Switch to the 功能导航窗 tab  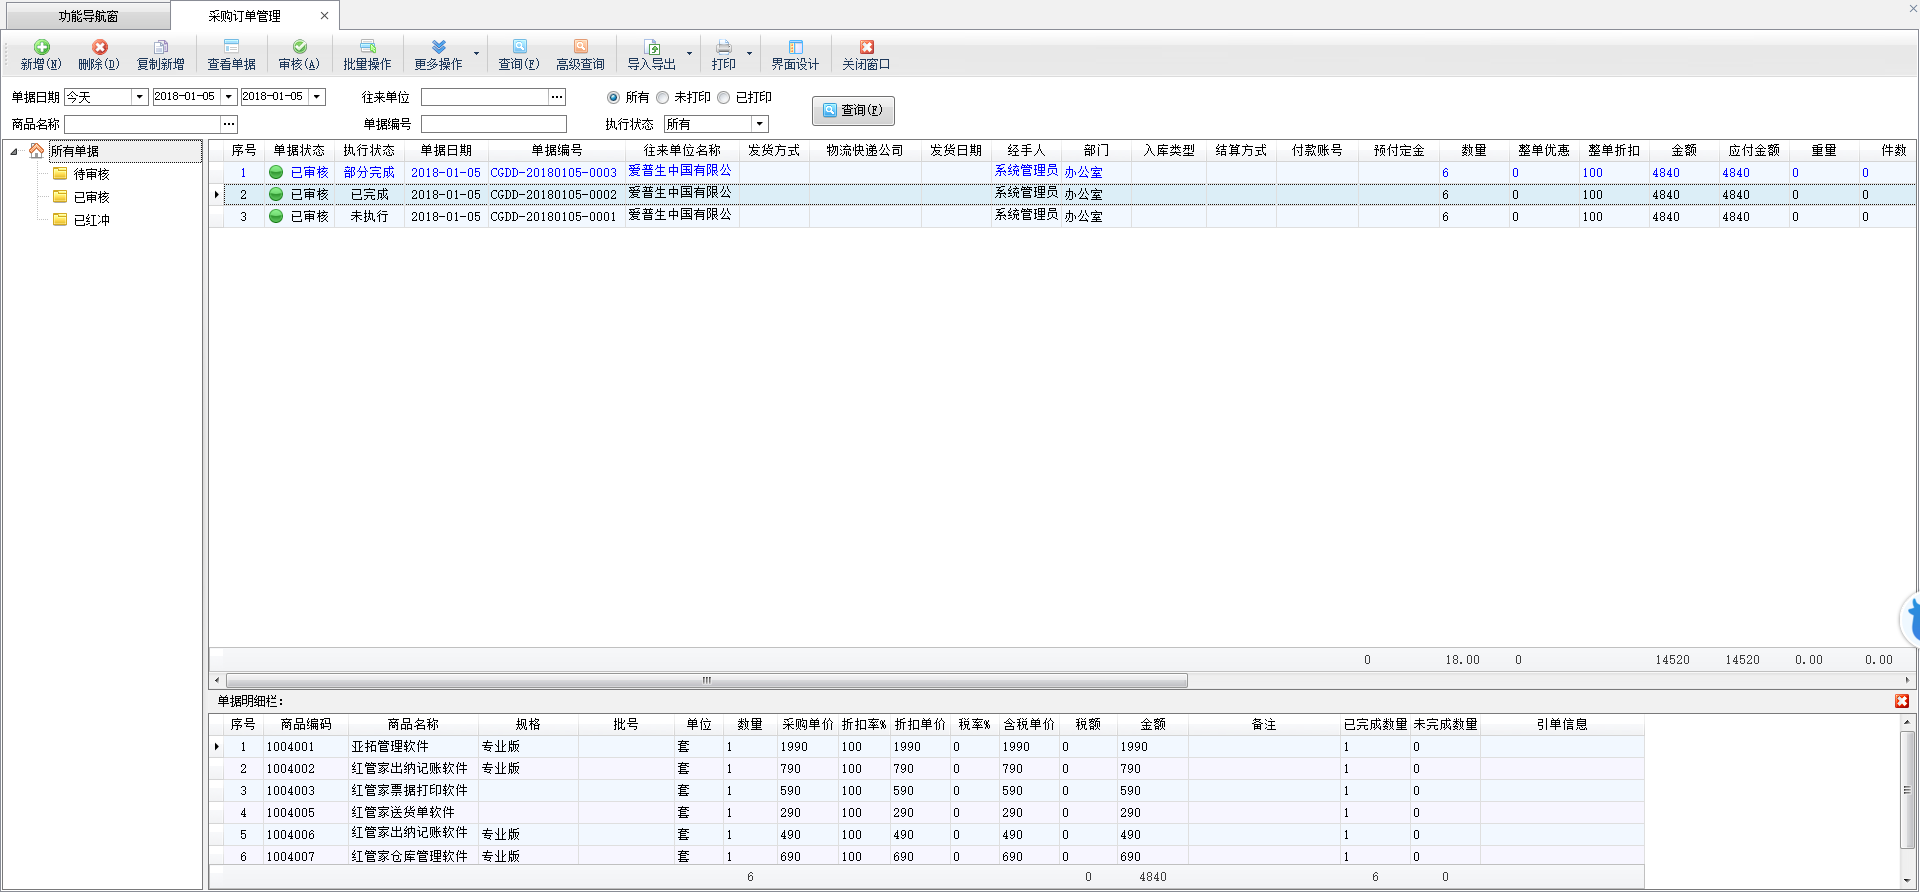(x=88, y=16)
